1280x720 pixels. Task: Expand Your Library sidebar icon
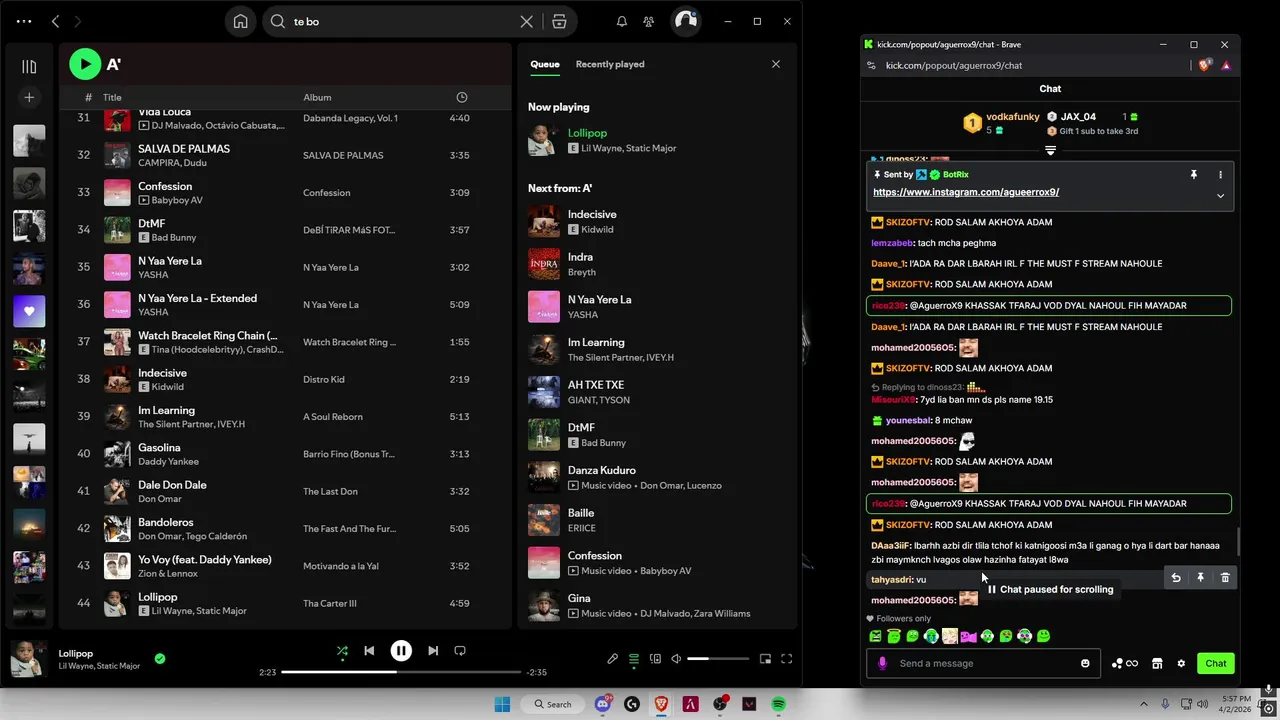tap(29, 66)
